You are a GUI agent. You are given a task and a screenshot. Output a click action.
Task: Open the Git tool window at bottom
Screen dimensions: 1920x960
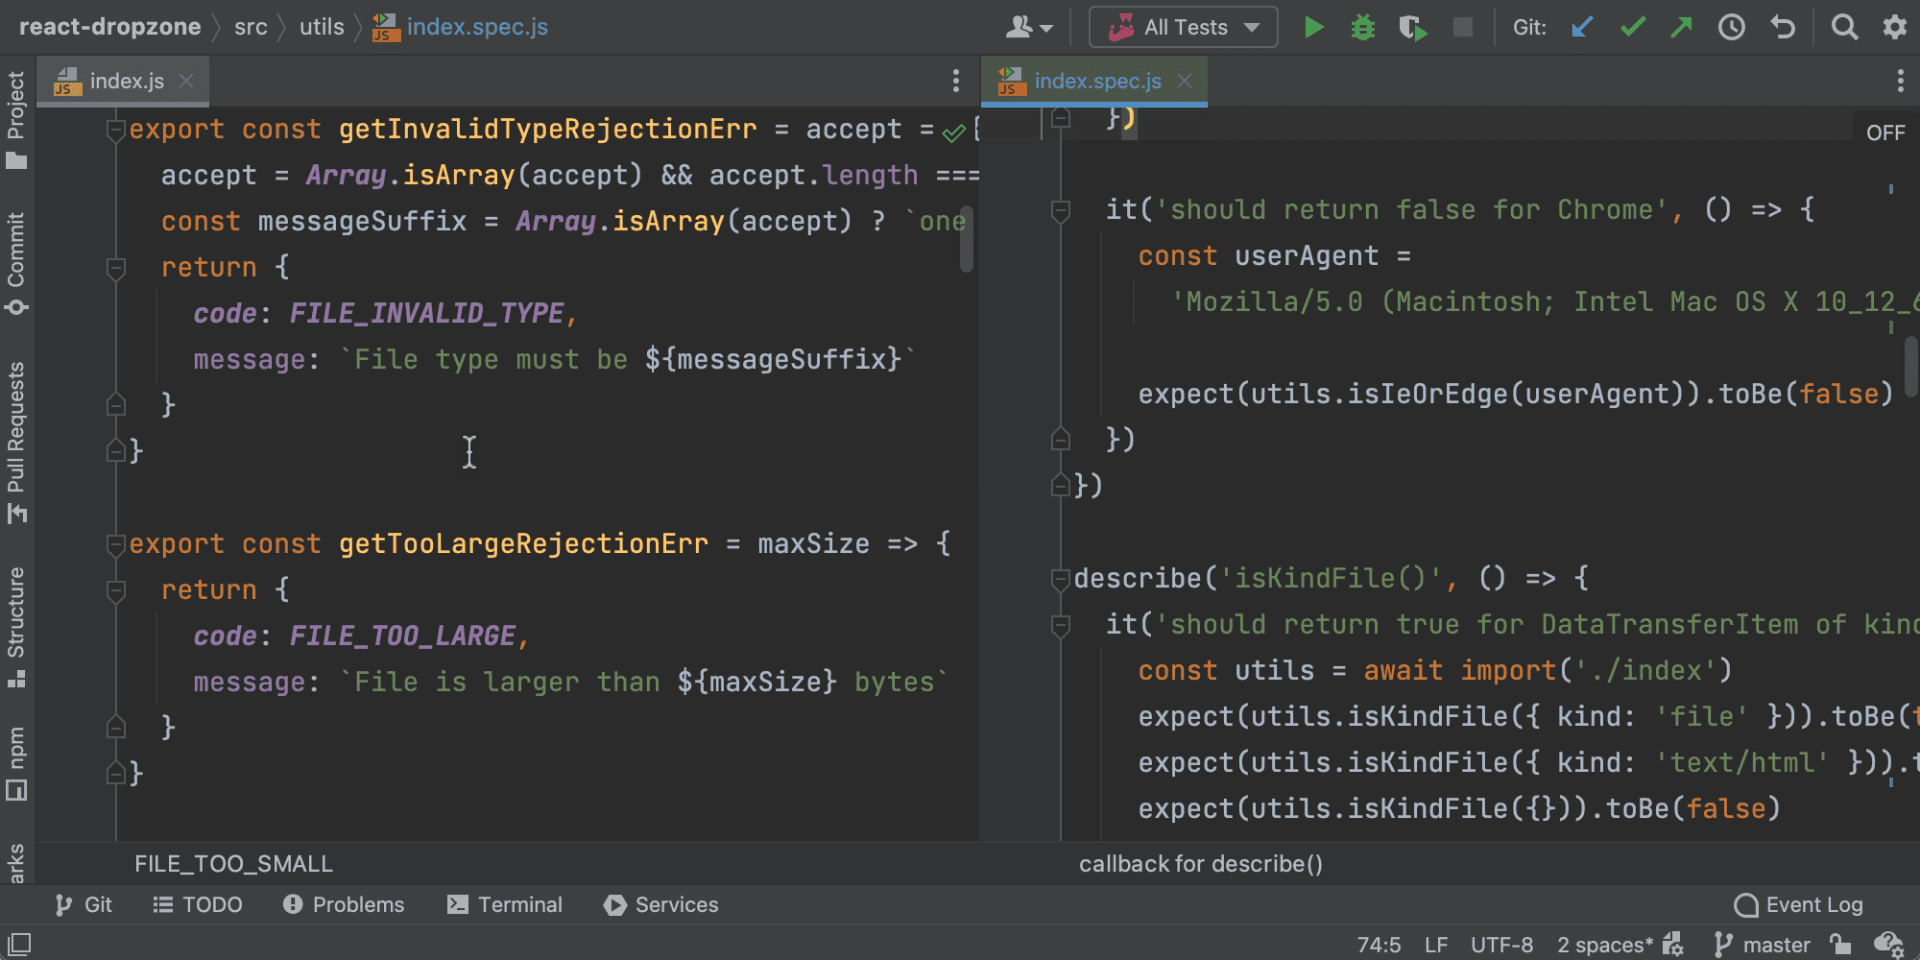click(84, 905)
